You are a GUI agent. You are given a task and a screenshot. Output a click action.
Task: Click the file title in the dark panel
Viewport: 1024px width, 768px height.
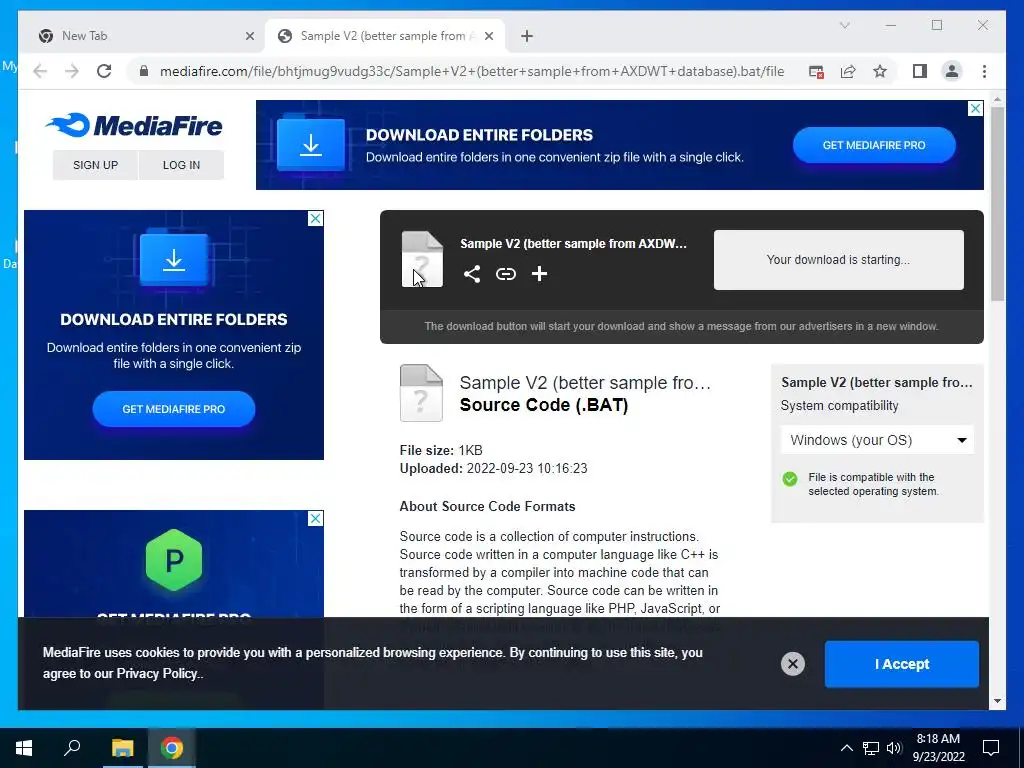[x=573, y=244]
